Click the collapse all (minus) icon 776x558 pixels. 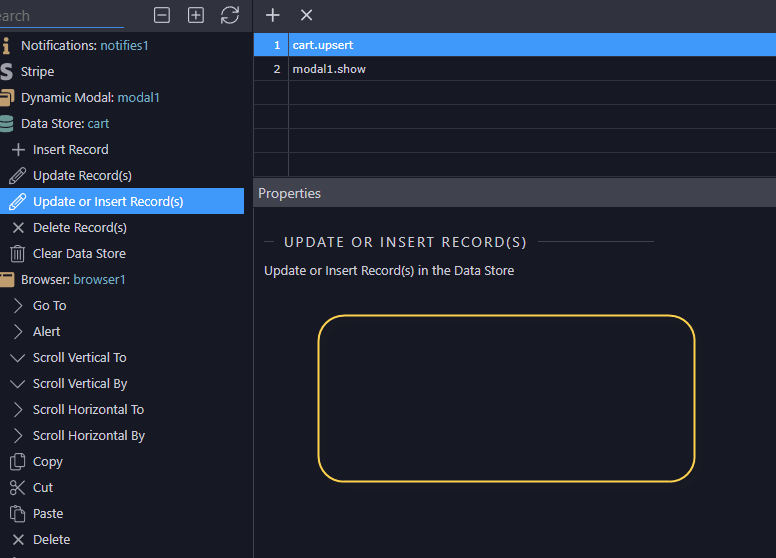(162, 15)
